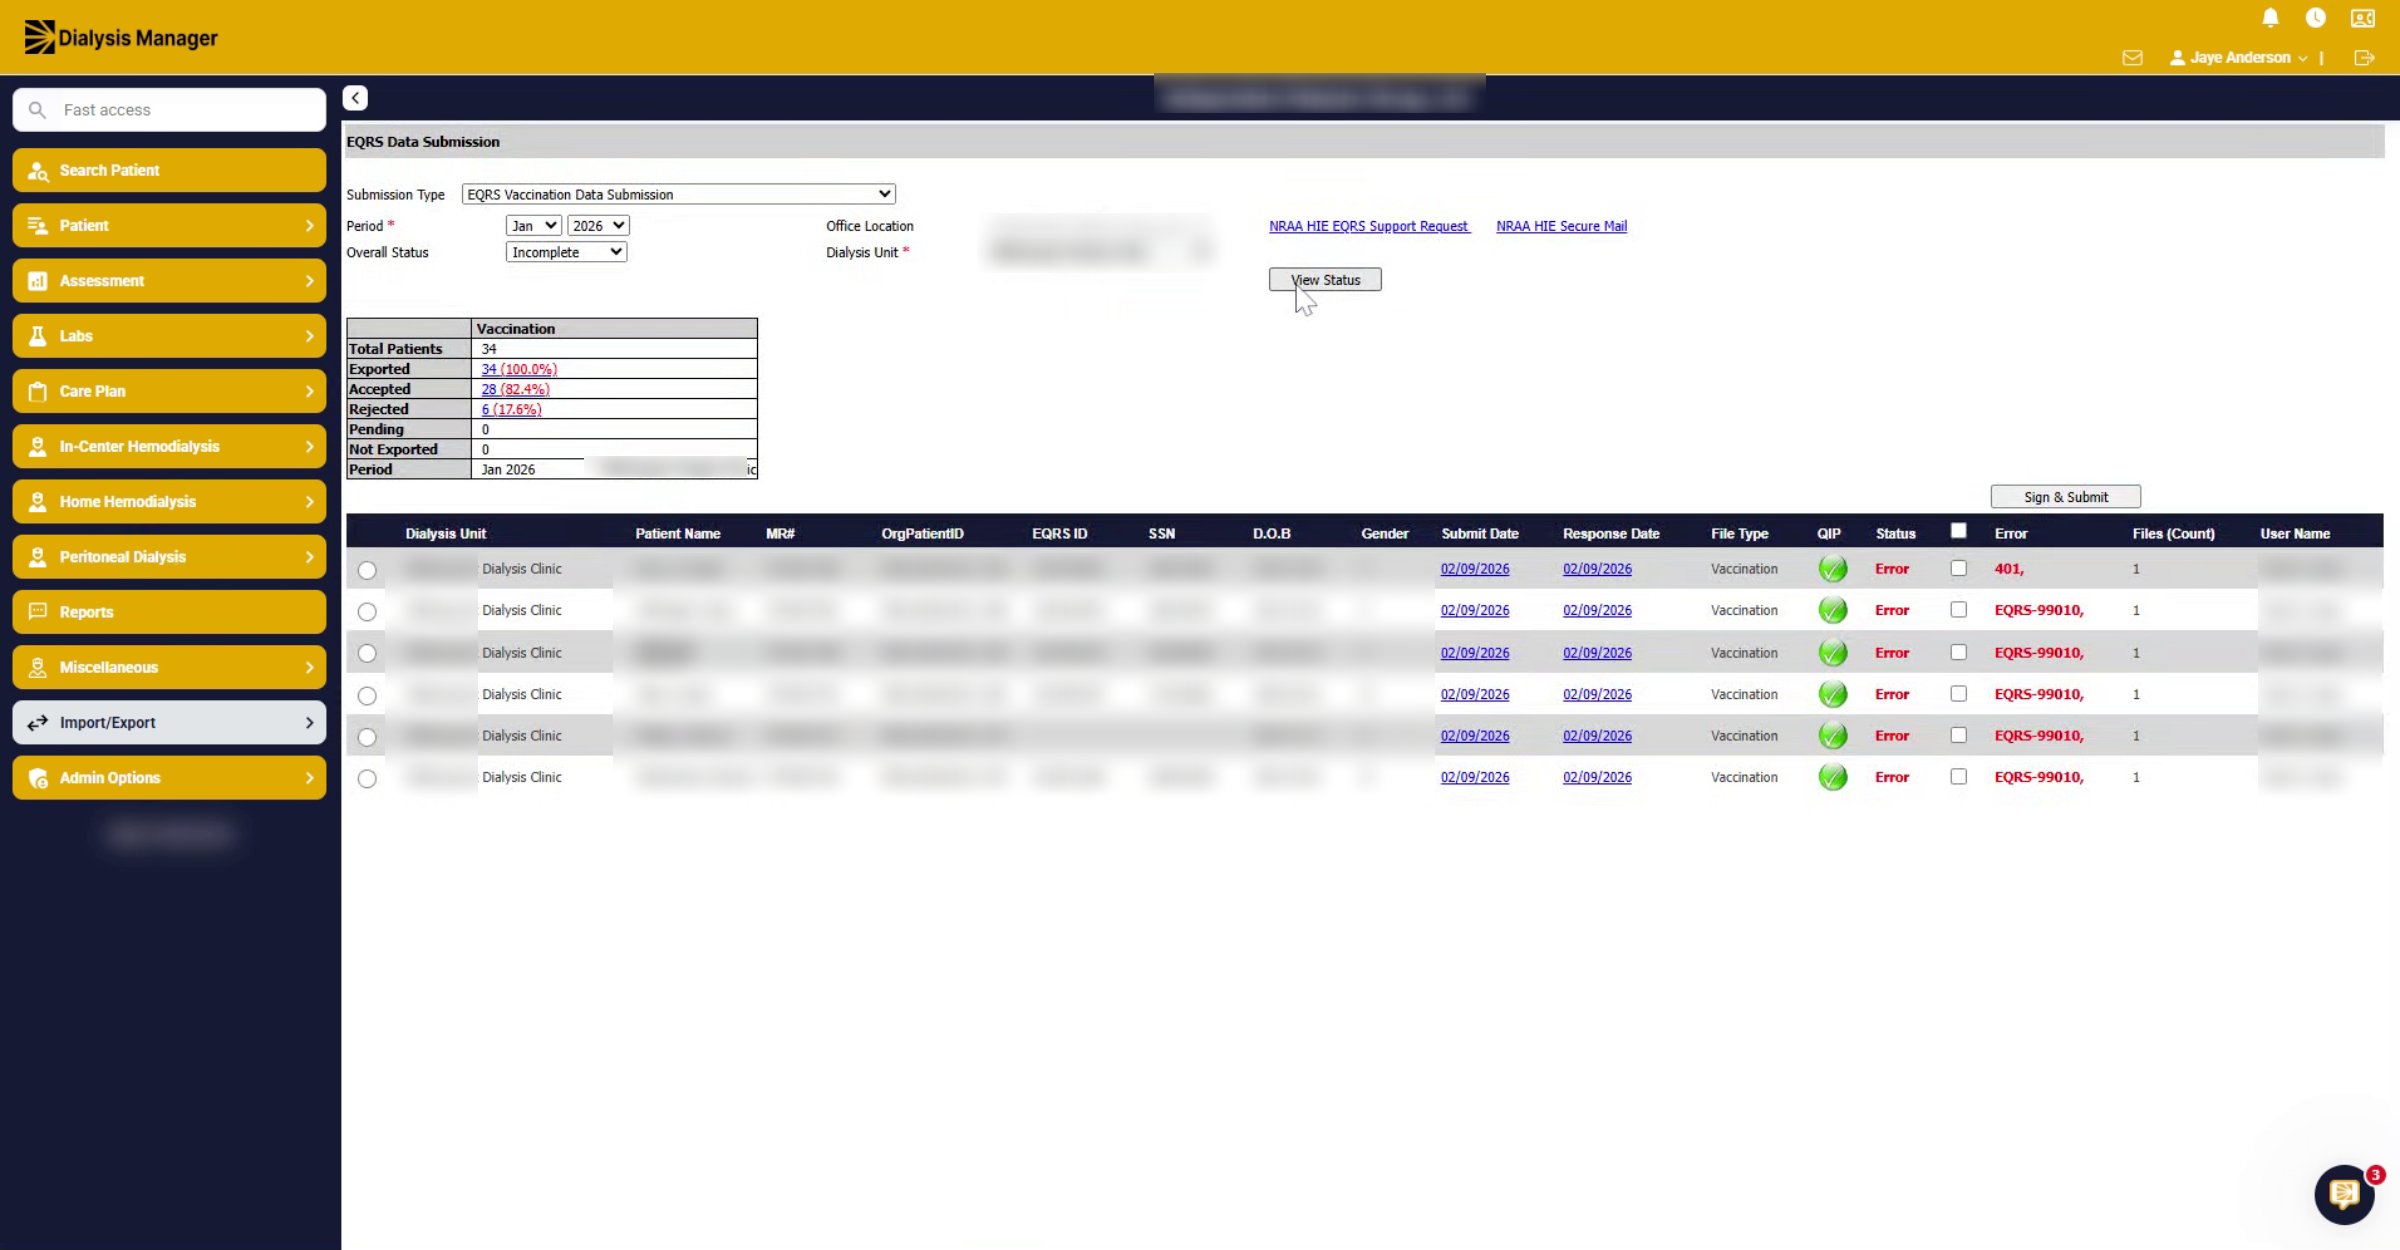Click the clock icon in header
The image size is (2400, 1250).
pyautogui.click(x=2315, y=18)
